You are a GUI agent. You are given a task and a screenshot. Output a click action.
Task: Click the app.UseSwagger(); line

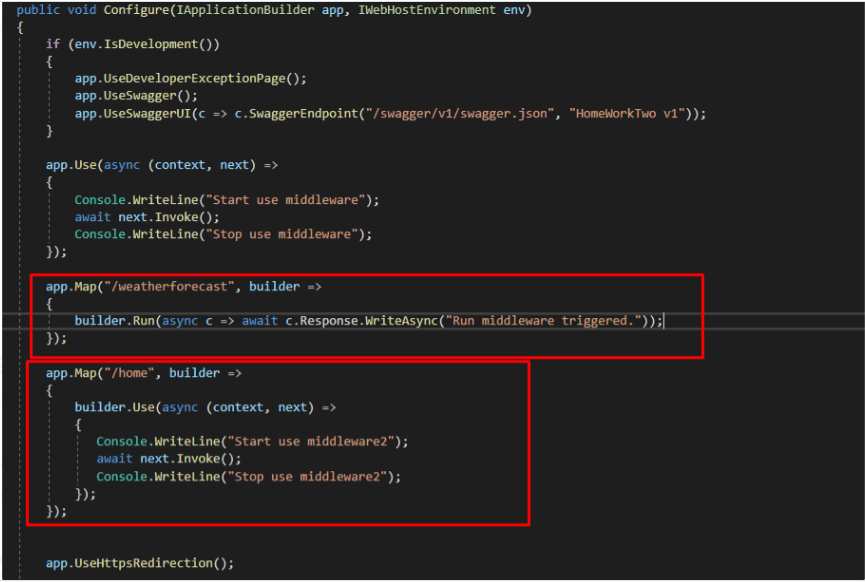pyautogui.click(x=136, y=96)
